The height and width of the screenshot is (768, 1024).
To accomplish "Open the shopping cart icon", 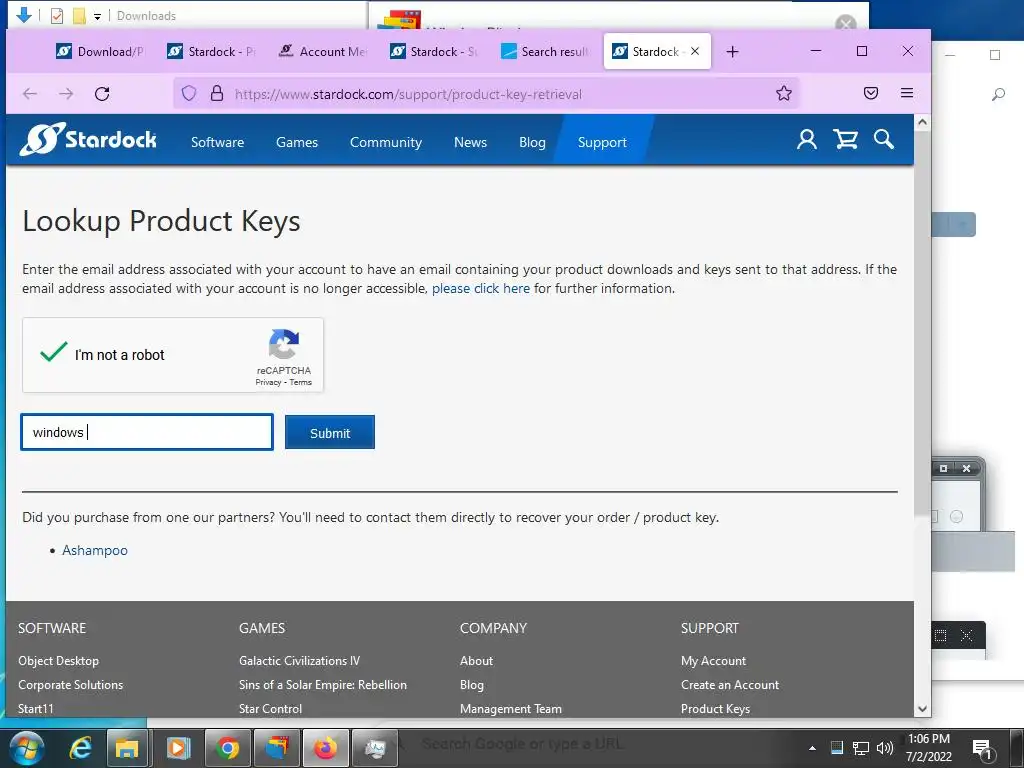I will [845, 139].
